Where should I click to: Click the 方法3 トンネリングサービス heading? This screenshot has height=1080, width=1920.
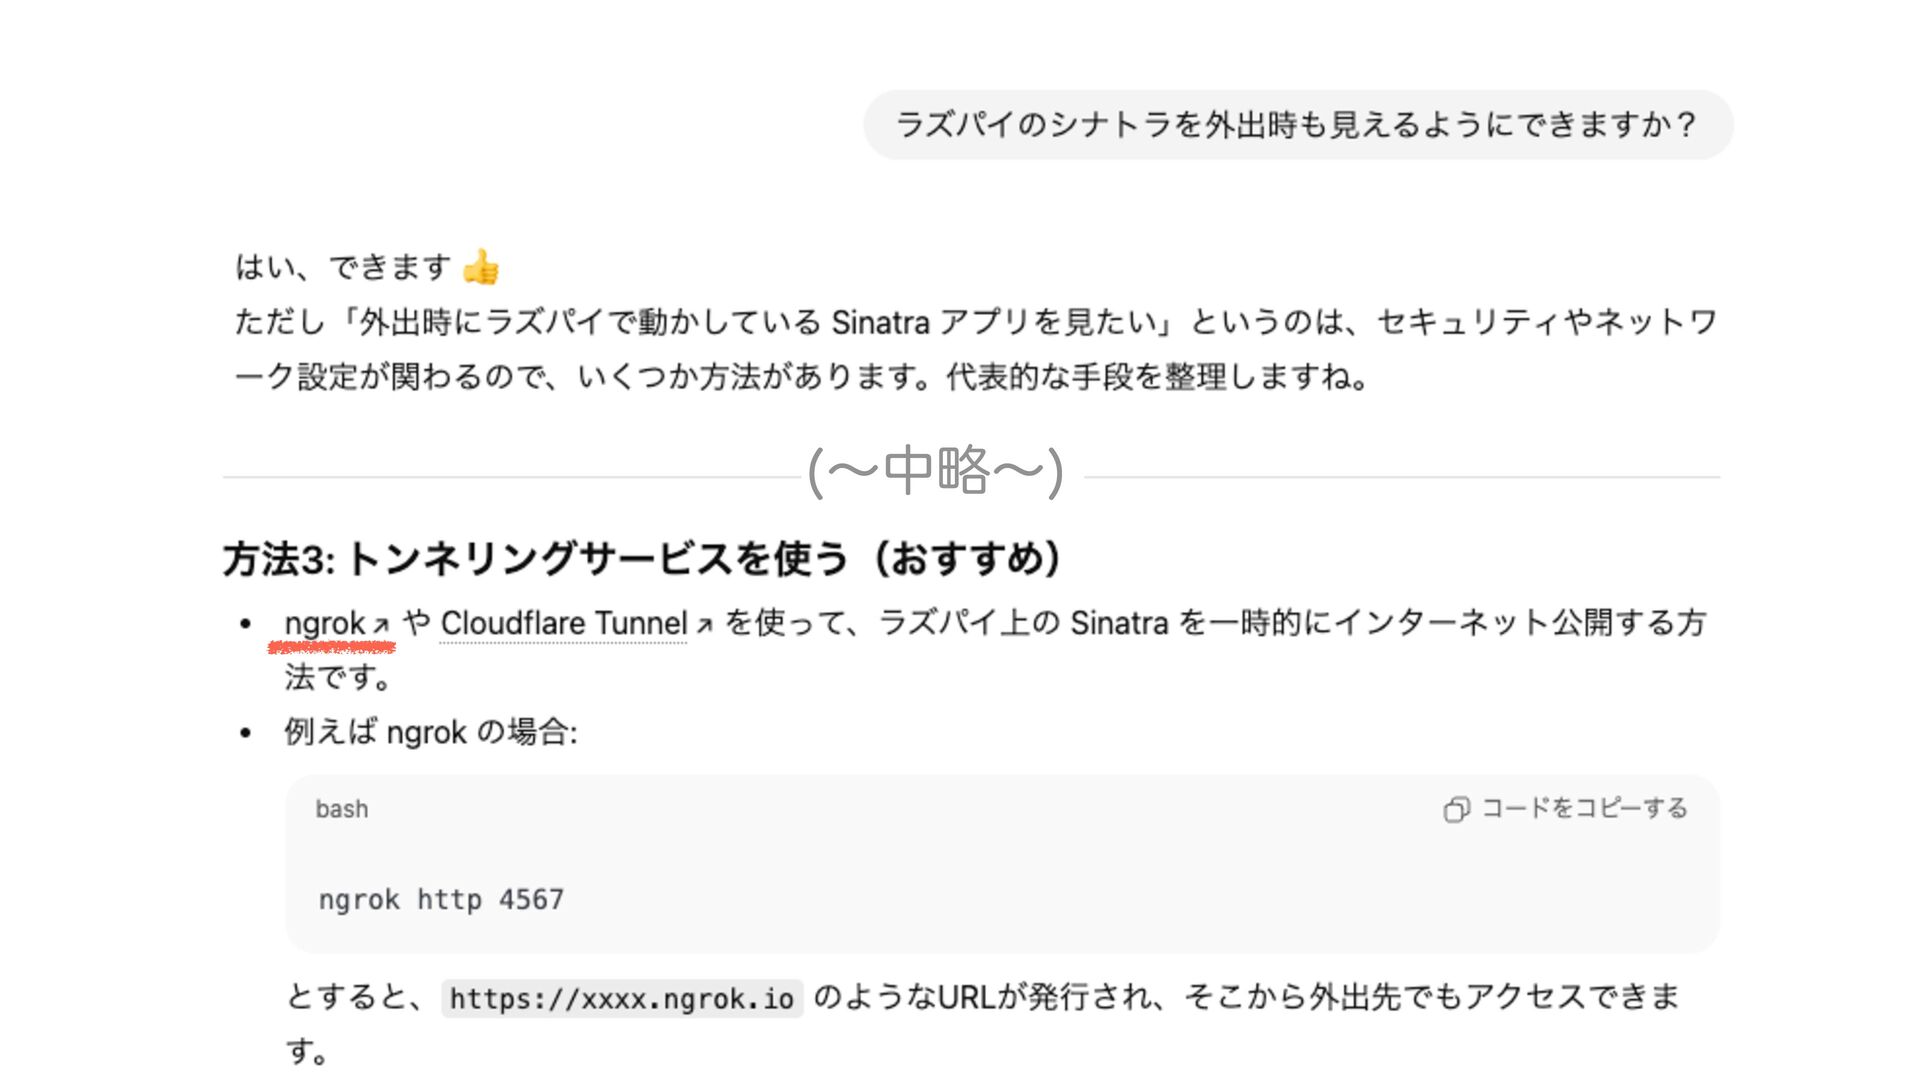(x=641, y=559)
